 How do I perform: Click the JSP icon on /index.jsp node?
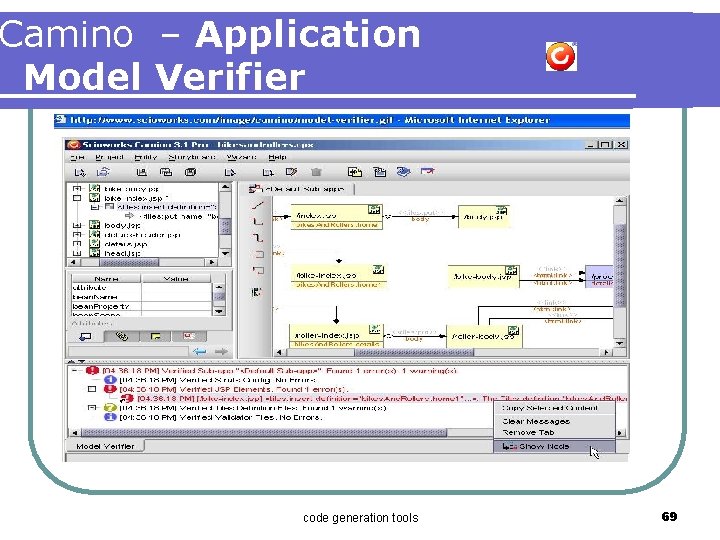pyautogui.click(x=374, y=210)
